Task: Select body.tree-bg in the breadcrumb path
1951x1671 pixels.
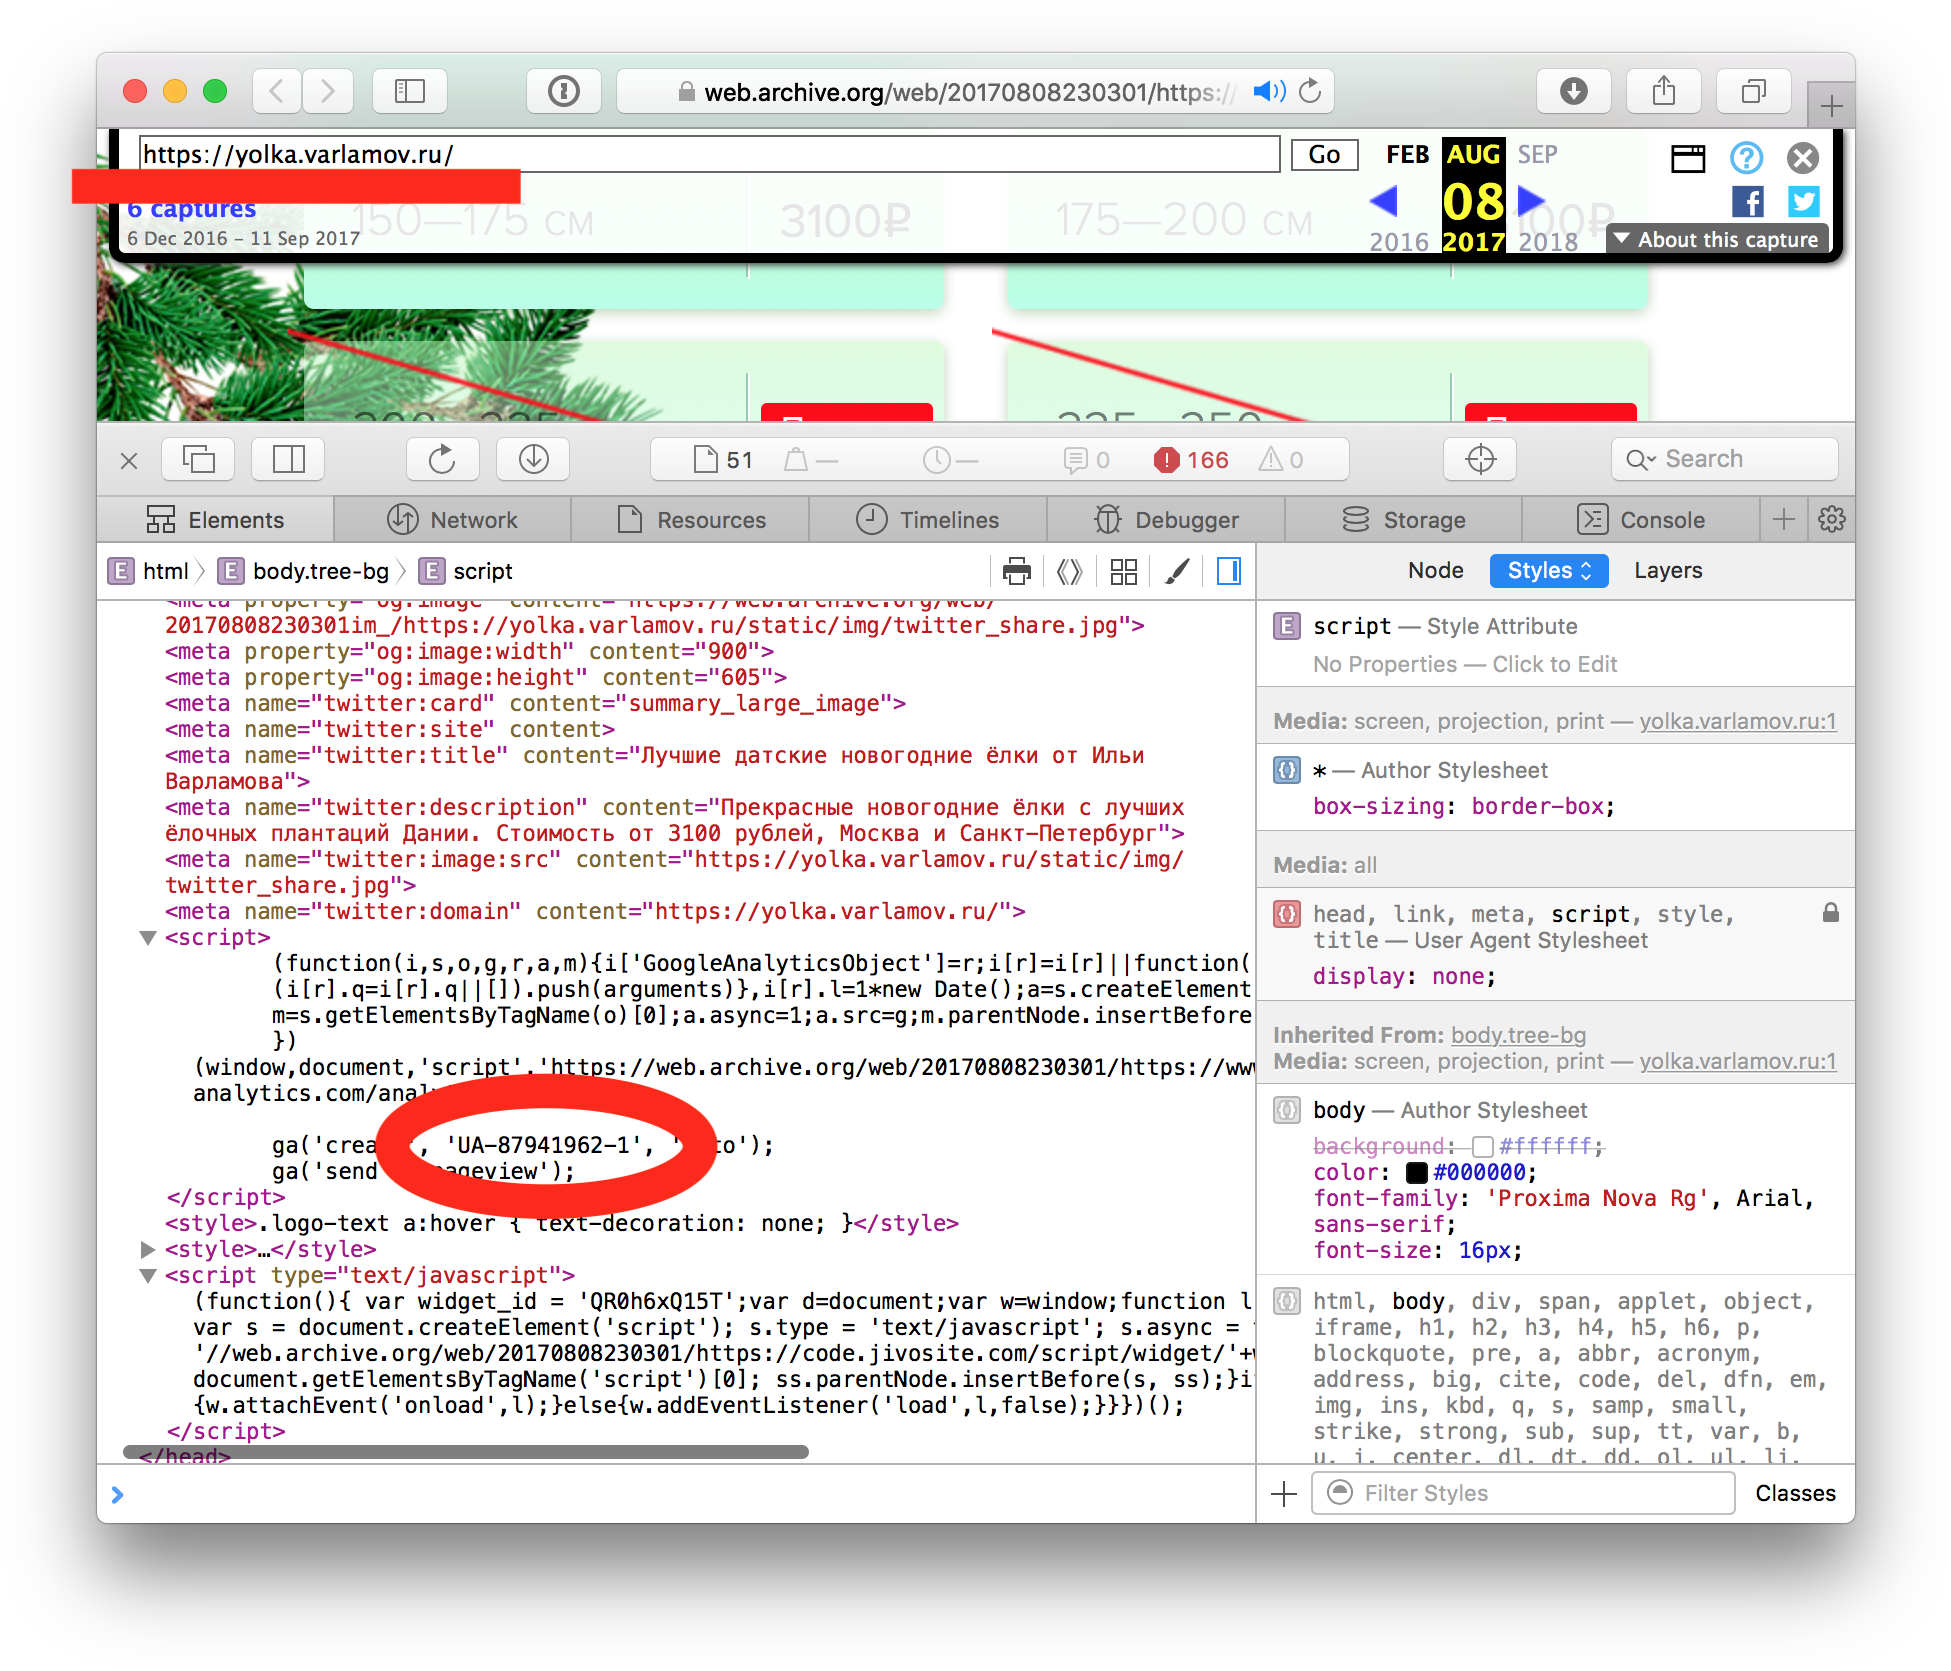Action: click(x=304, y=571)
